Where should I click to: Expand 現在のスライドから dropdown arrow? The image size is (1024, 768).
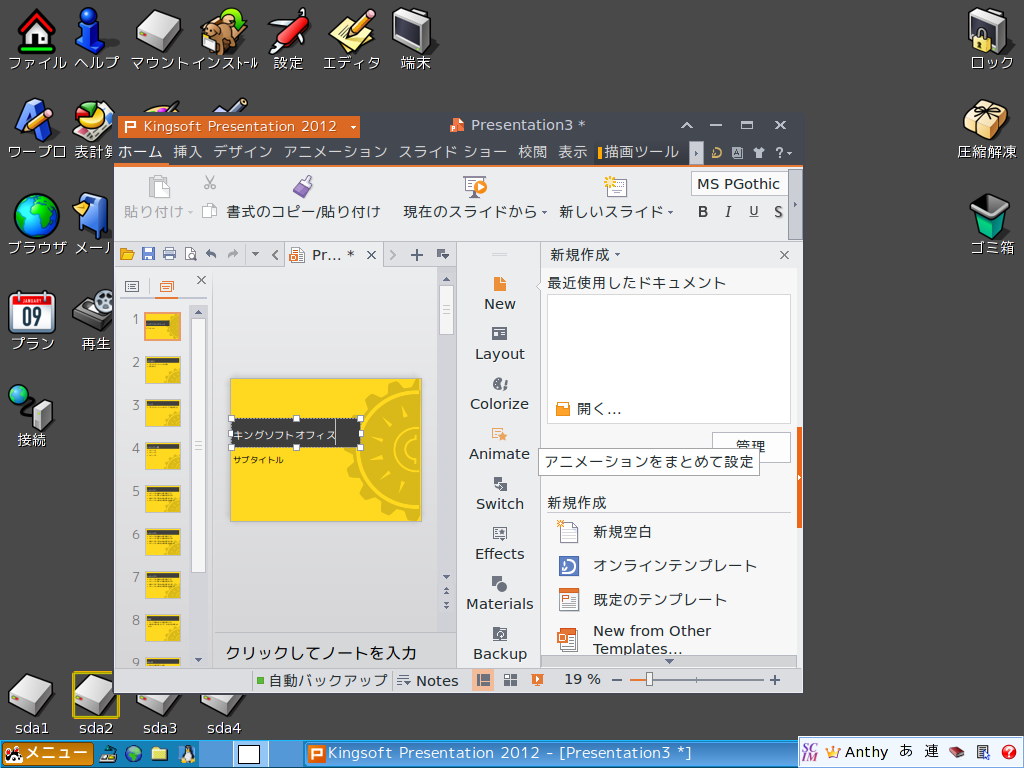pos(544,212)
